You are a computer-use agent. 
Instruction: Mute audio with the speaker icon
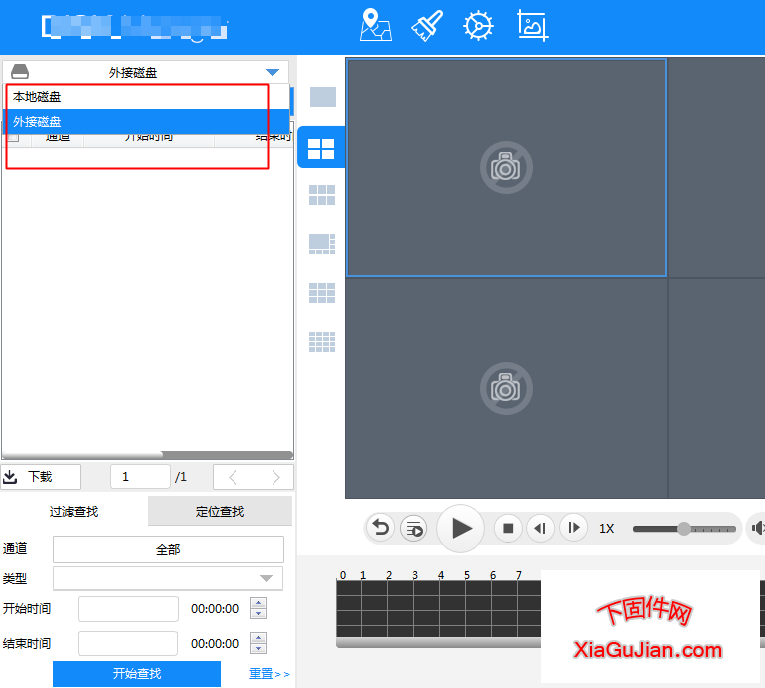[757, 528]
